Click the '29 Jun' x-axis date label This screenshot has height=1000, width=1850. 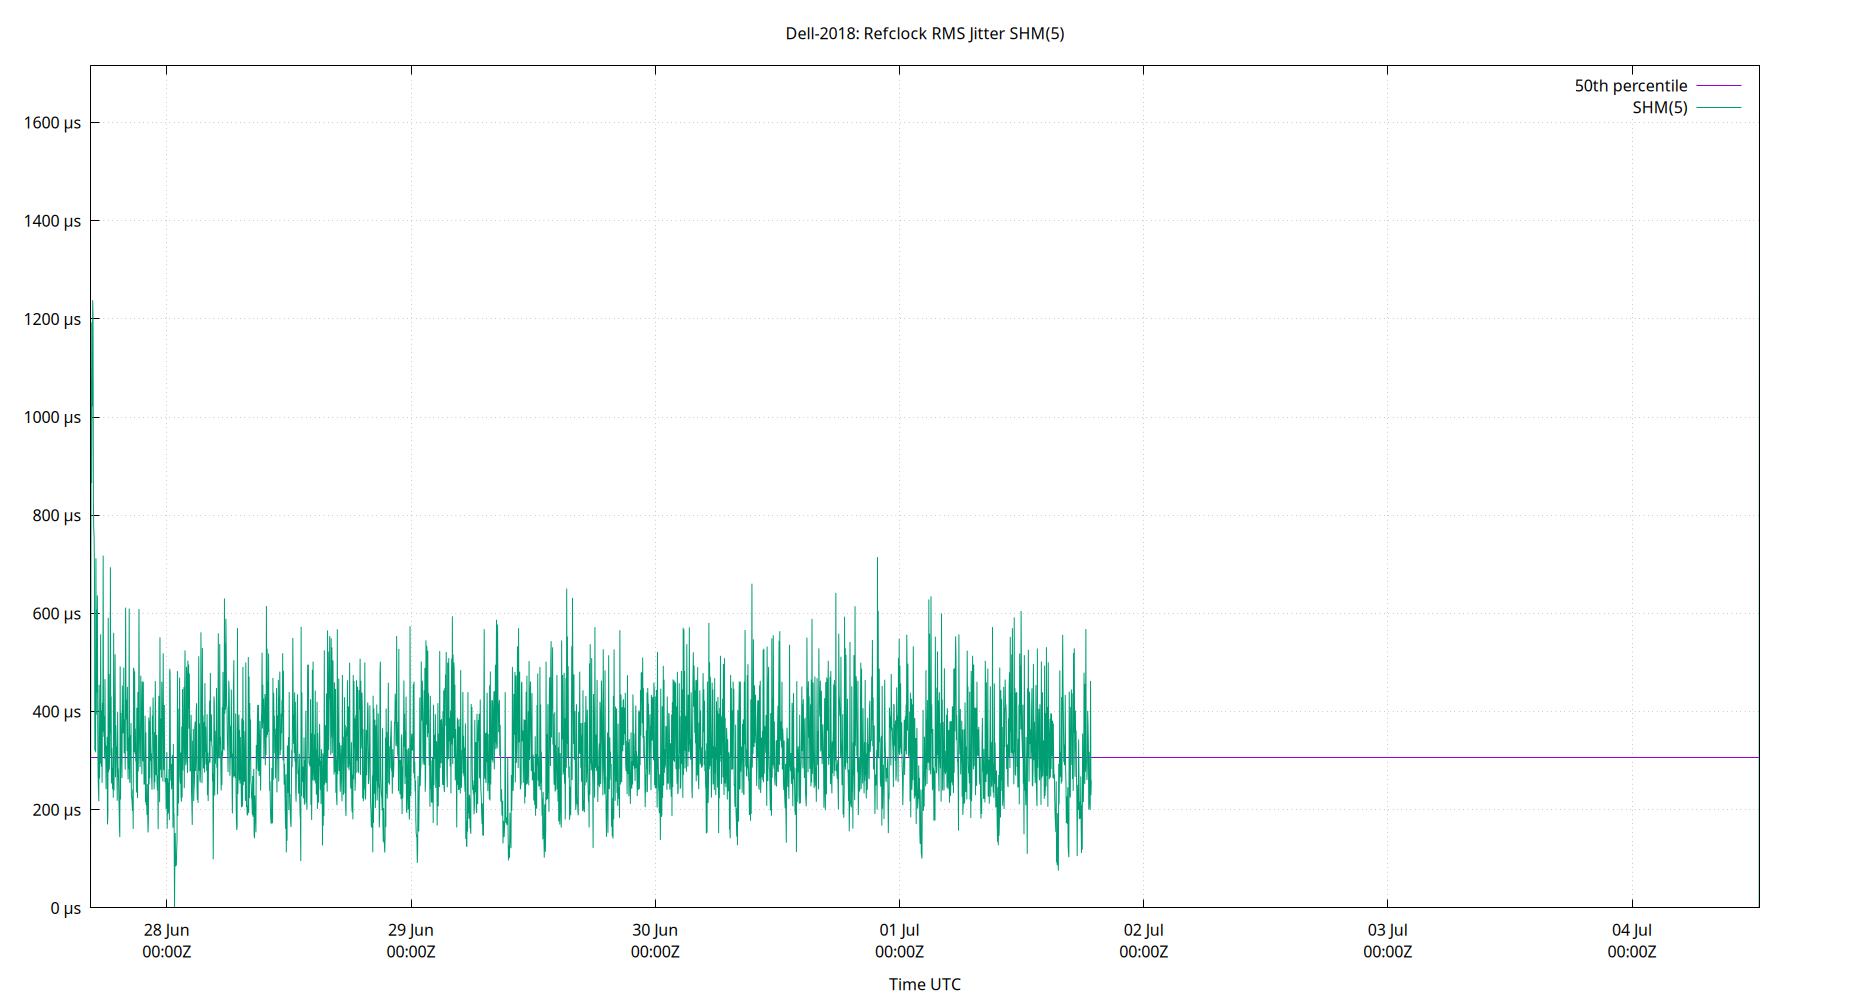(411, 930)
